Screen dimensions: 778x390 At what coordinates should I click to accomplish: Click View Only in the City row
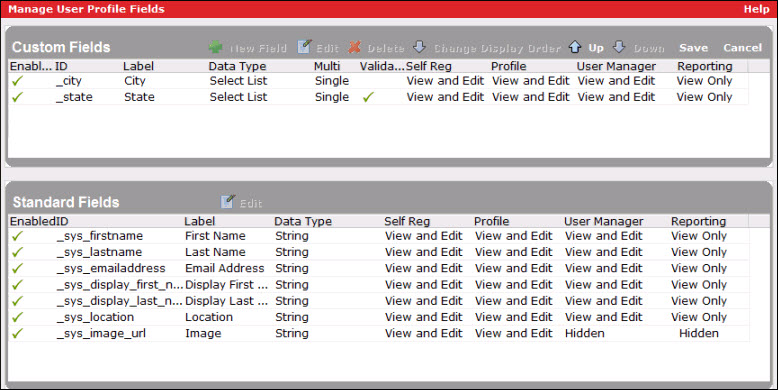pyautogui.click(x=704, y=81)
